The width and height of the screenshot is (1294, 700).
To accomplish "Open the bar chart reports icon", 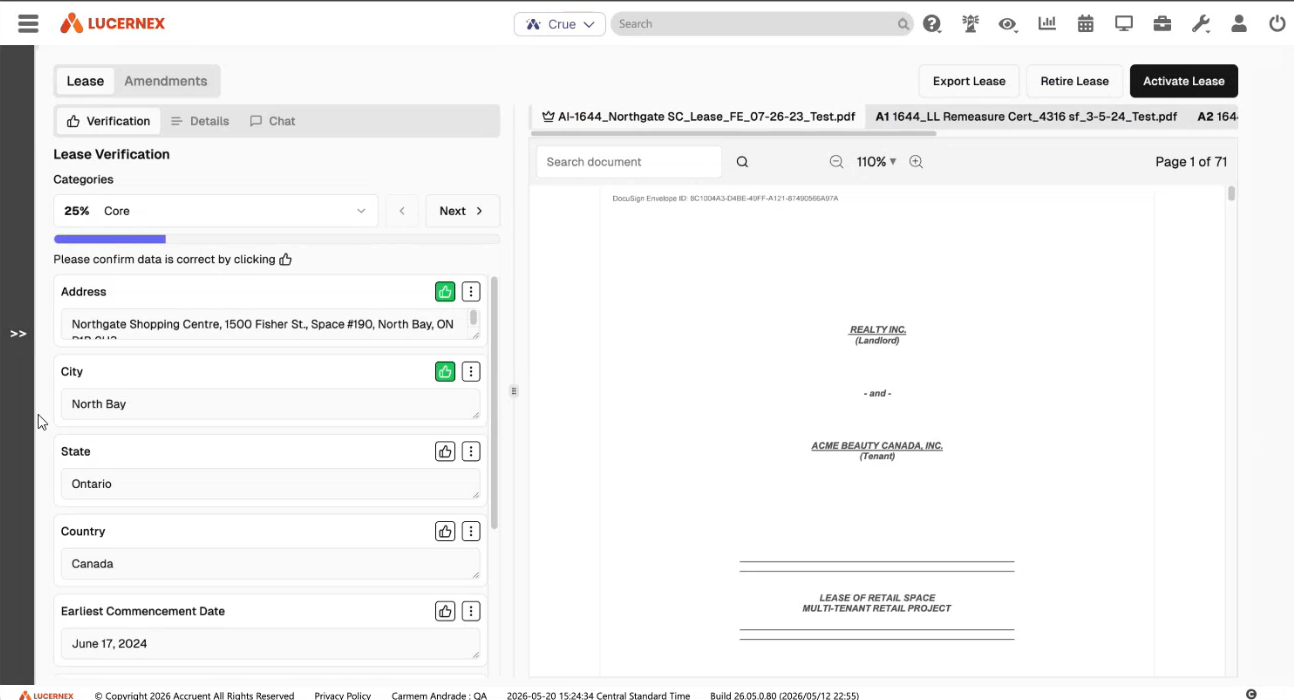I will (x=1047, y=24).
